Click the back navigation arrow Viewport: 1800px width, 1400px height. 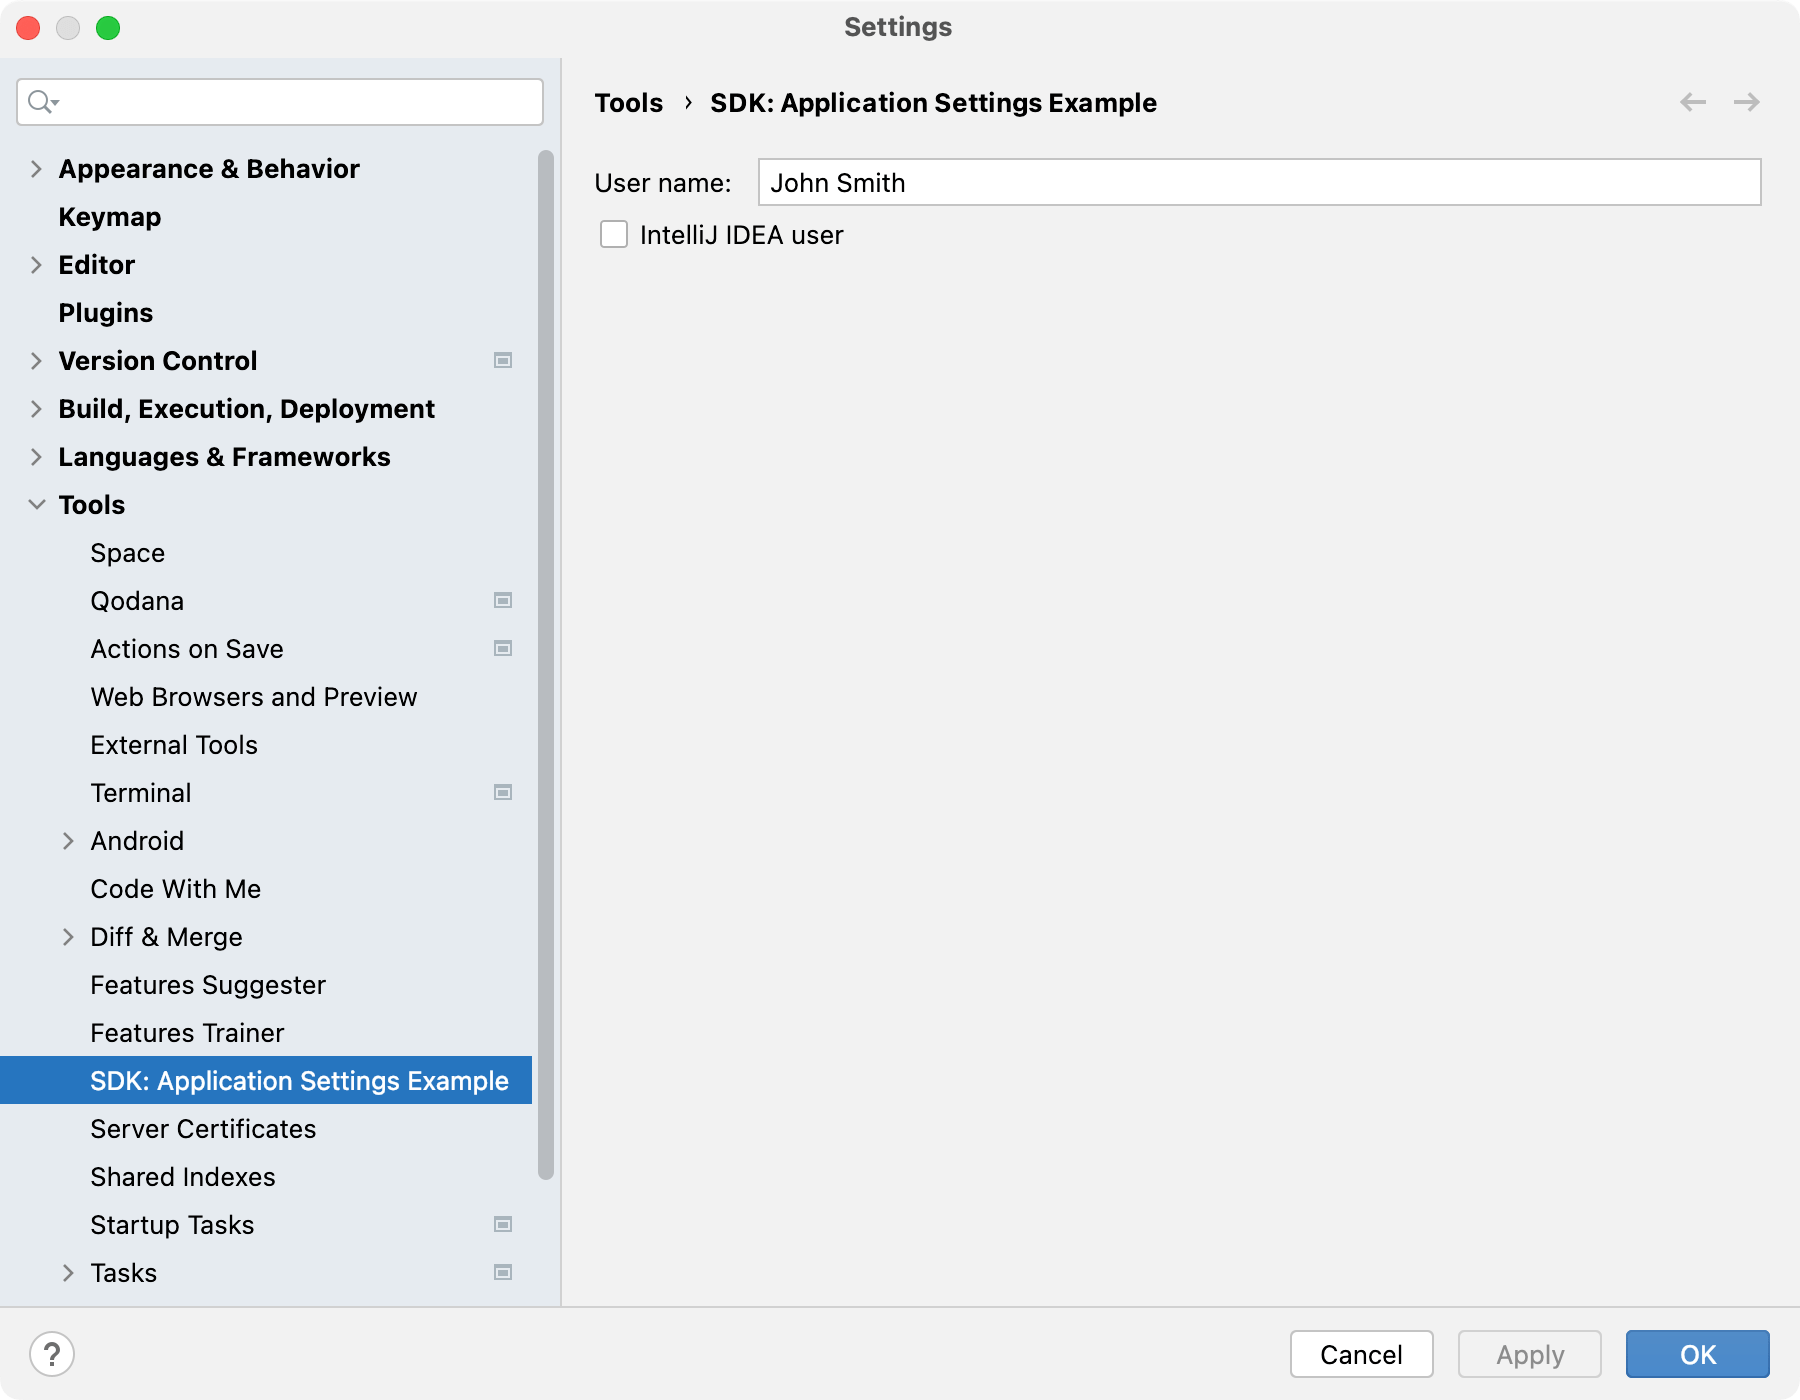click(1693, 102)
